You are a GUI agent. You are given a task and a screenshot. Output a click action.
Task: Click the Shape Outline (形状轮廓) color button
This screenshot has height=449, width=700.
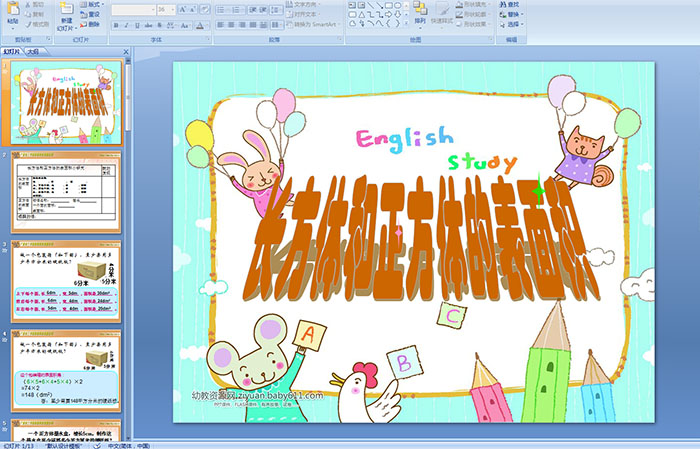click(x=472, y=14)
